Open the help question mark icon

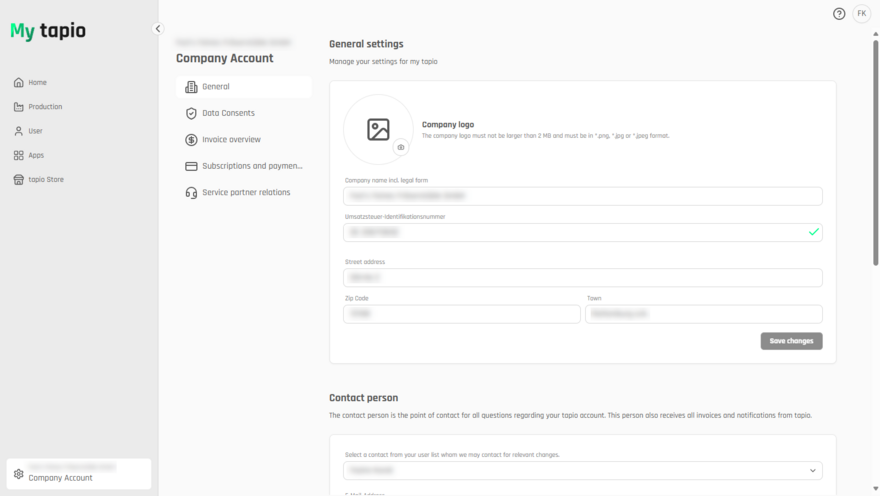pos(838,14)
